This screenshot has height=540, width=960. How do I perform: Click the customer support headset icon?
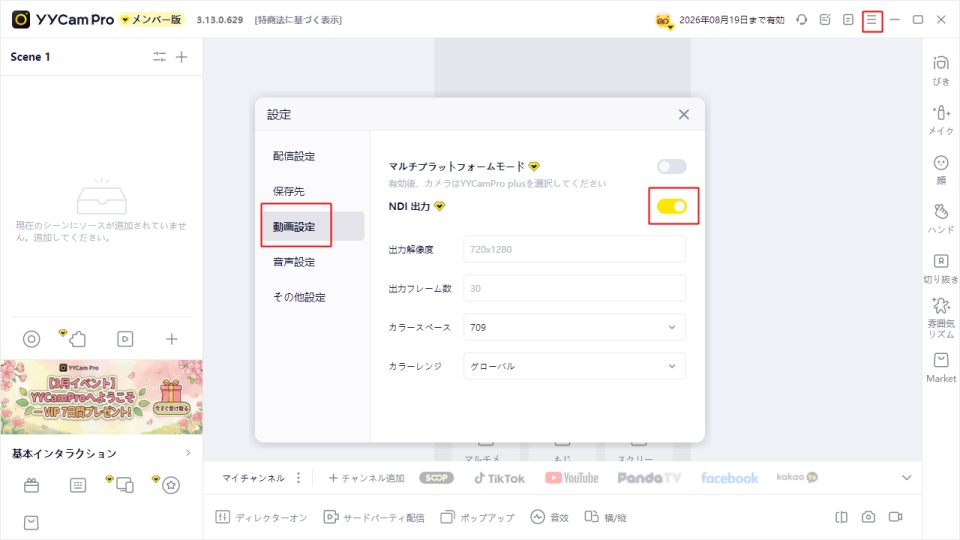pos(801,20)
